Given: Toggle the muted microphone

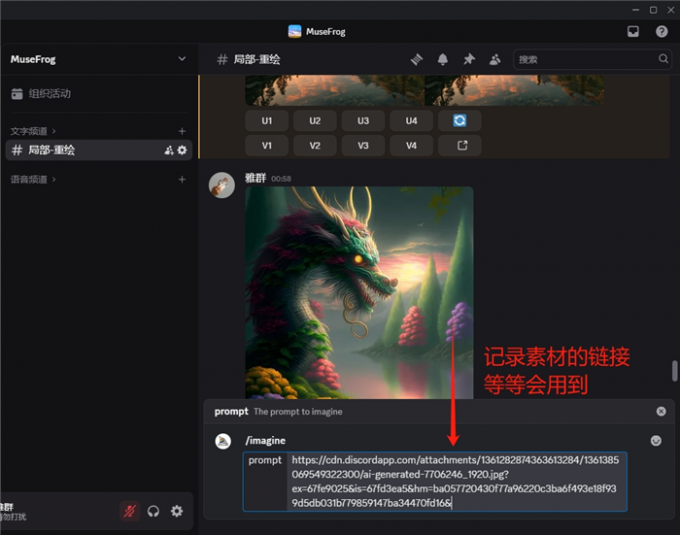Looking at the screenshot, I should tap(129, 511).
